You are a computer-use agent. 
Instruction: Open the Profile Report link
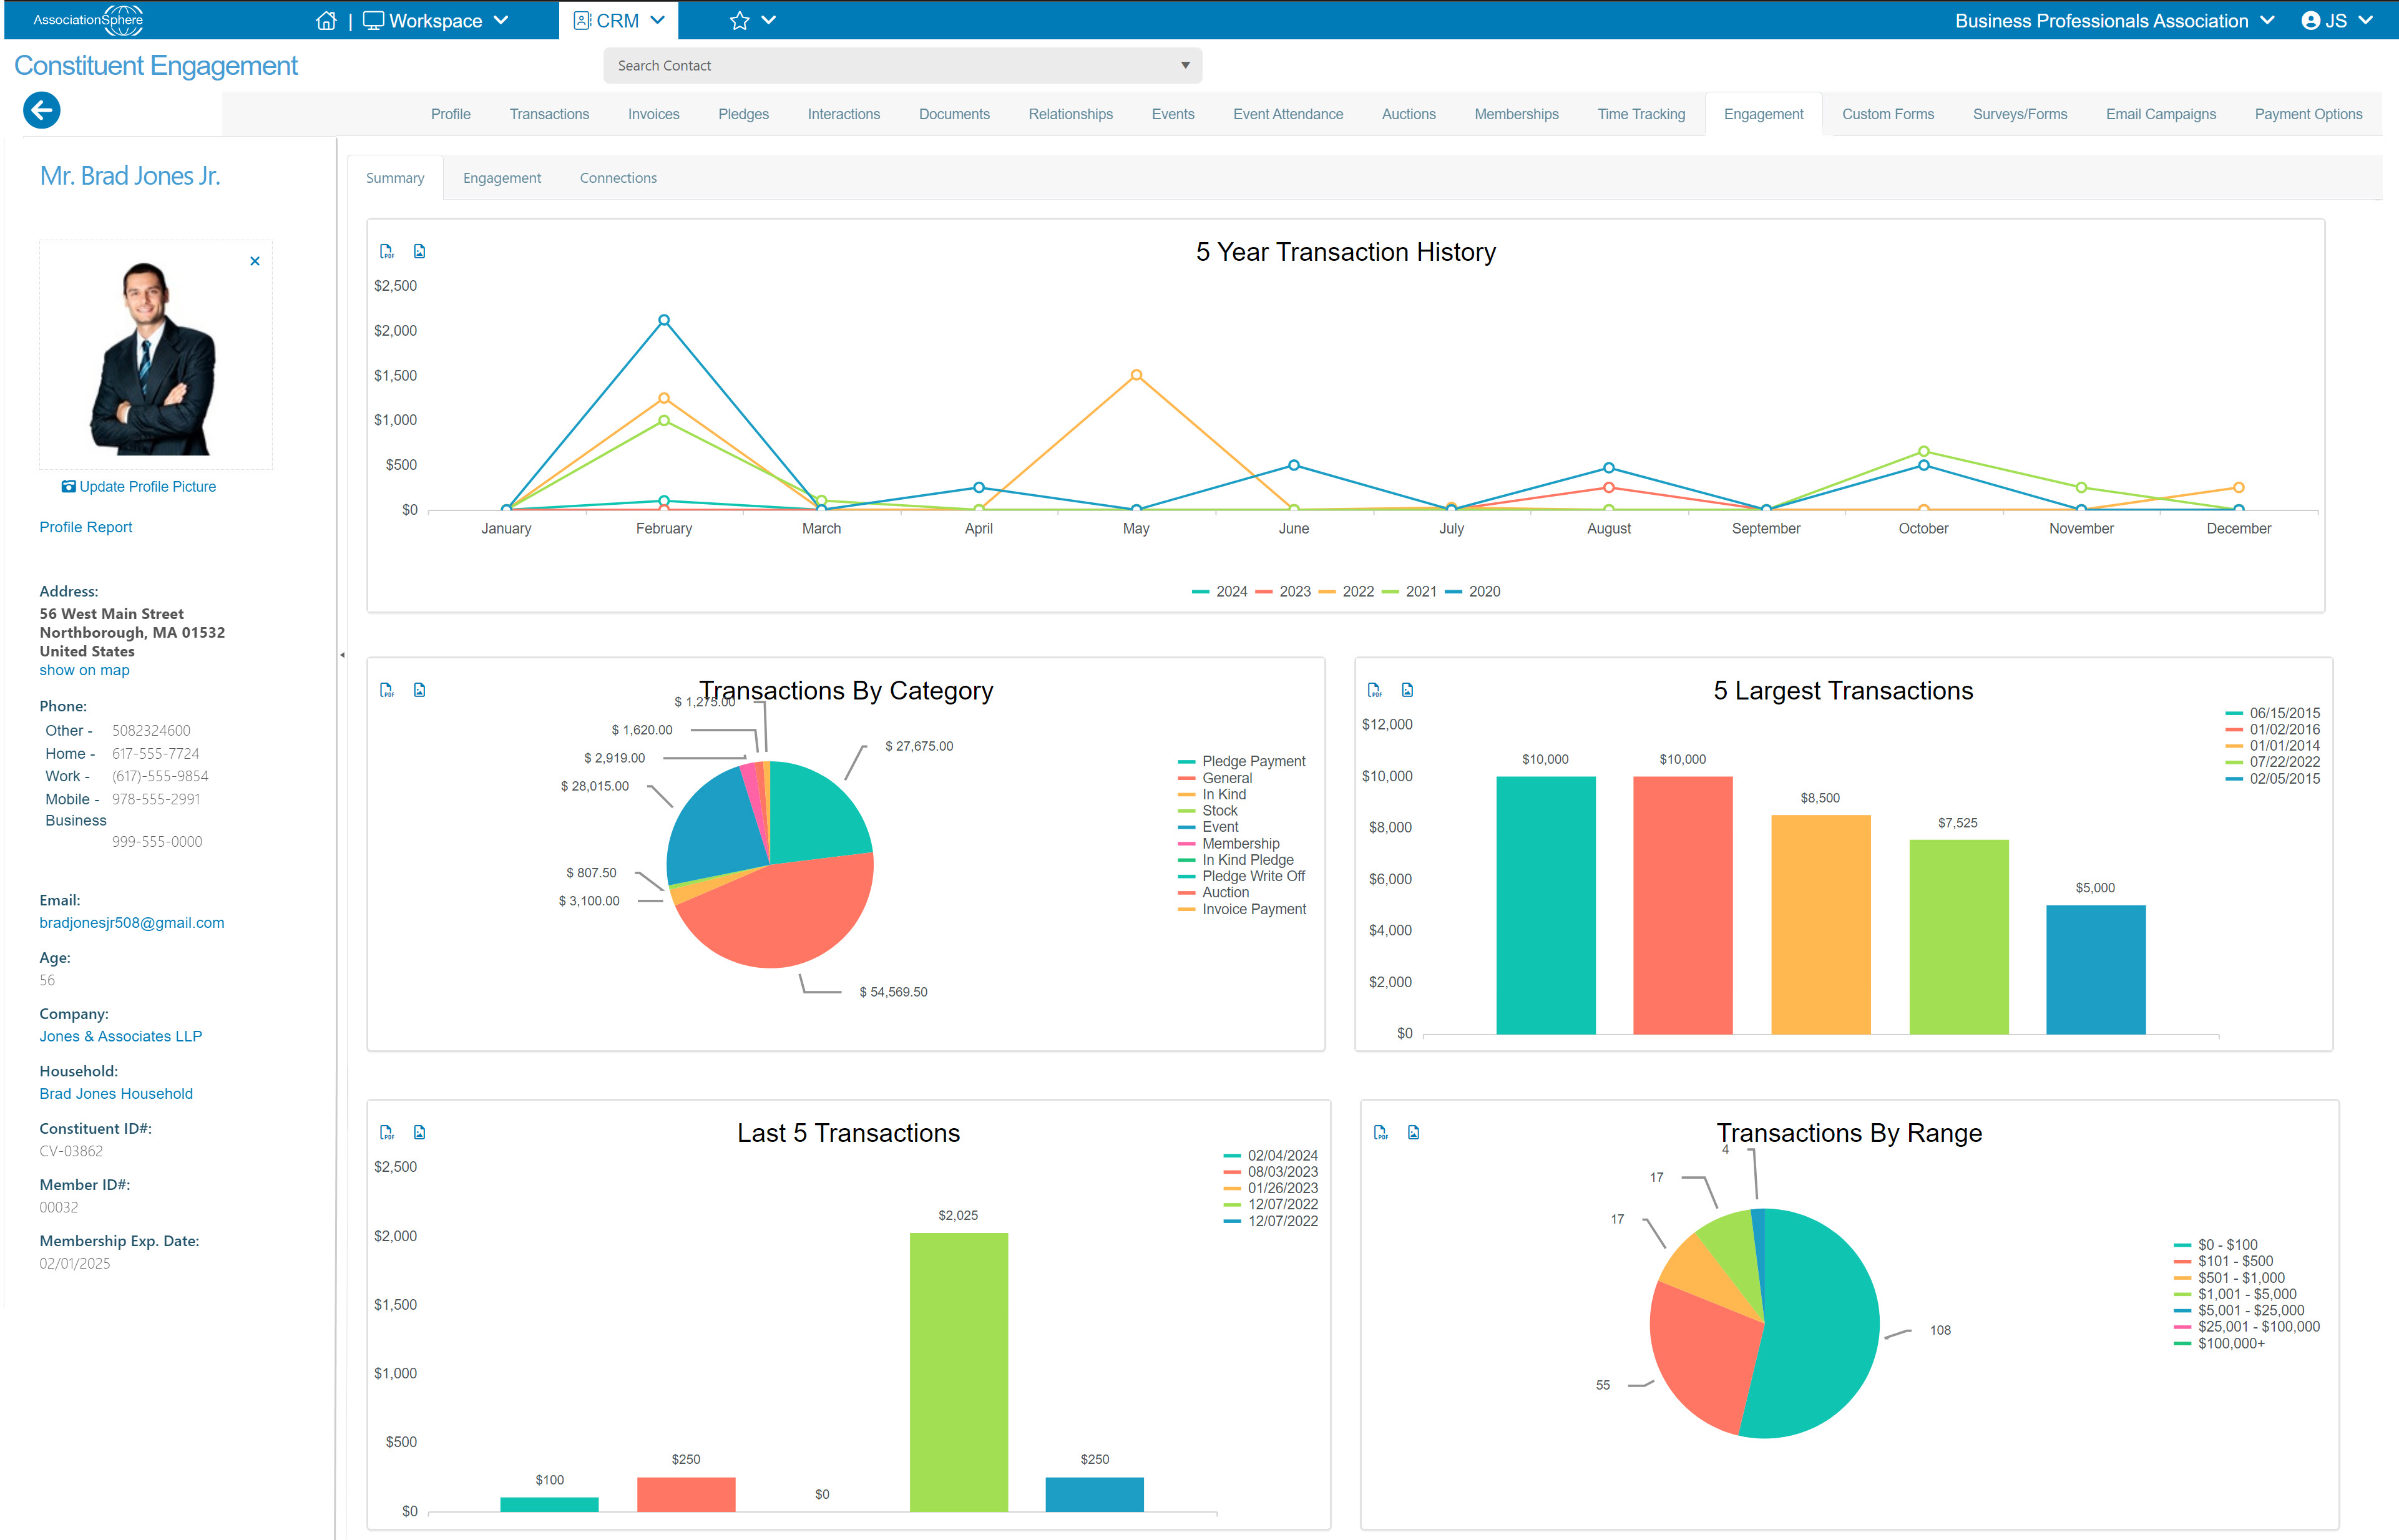tap(86, 528)
